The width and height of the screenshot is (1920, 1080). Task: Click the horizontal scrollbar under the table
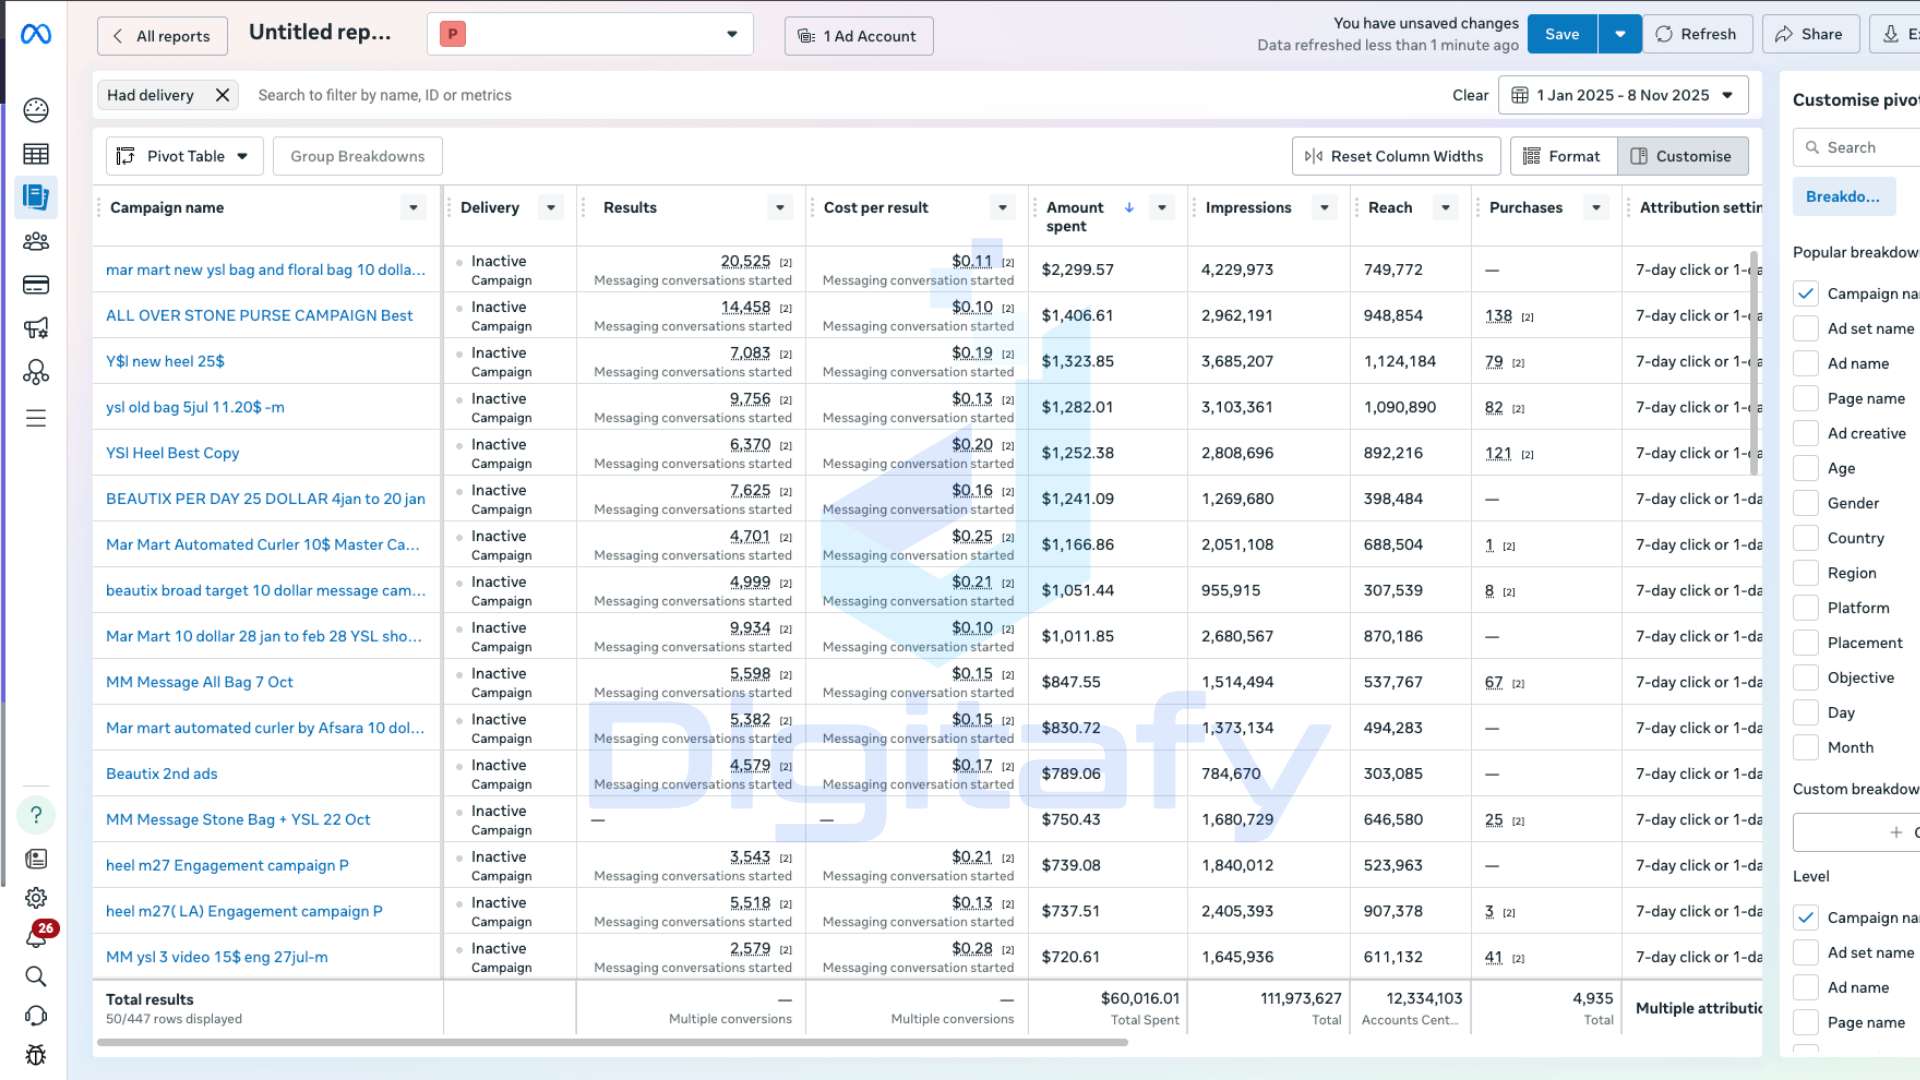point(612,1042)
